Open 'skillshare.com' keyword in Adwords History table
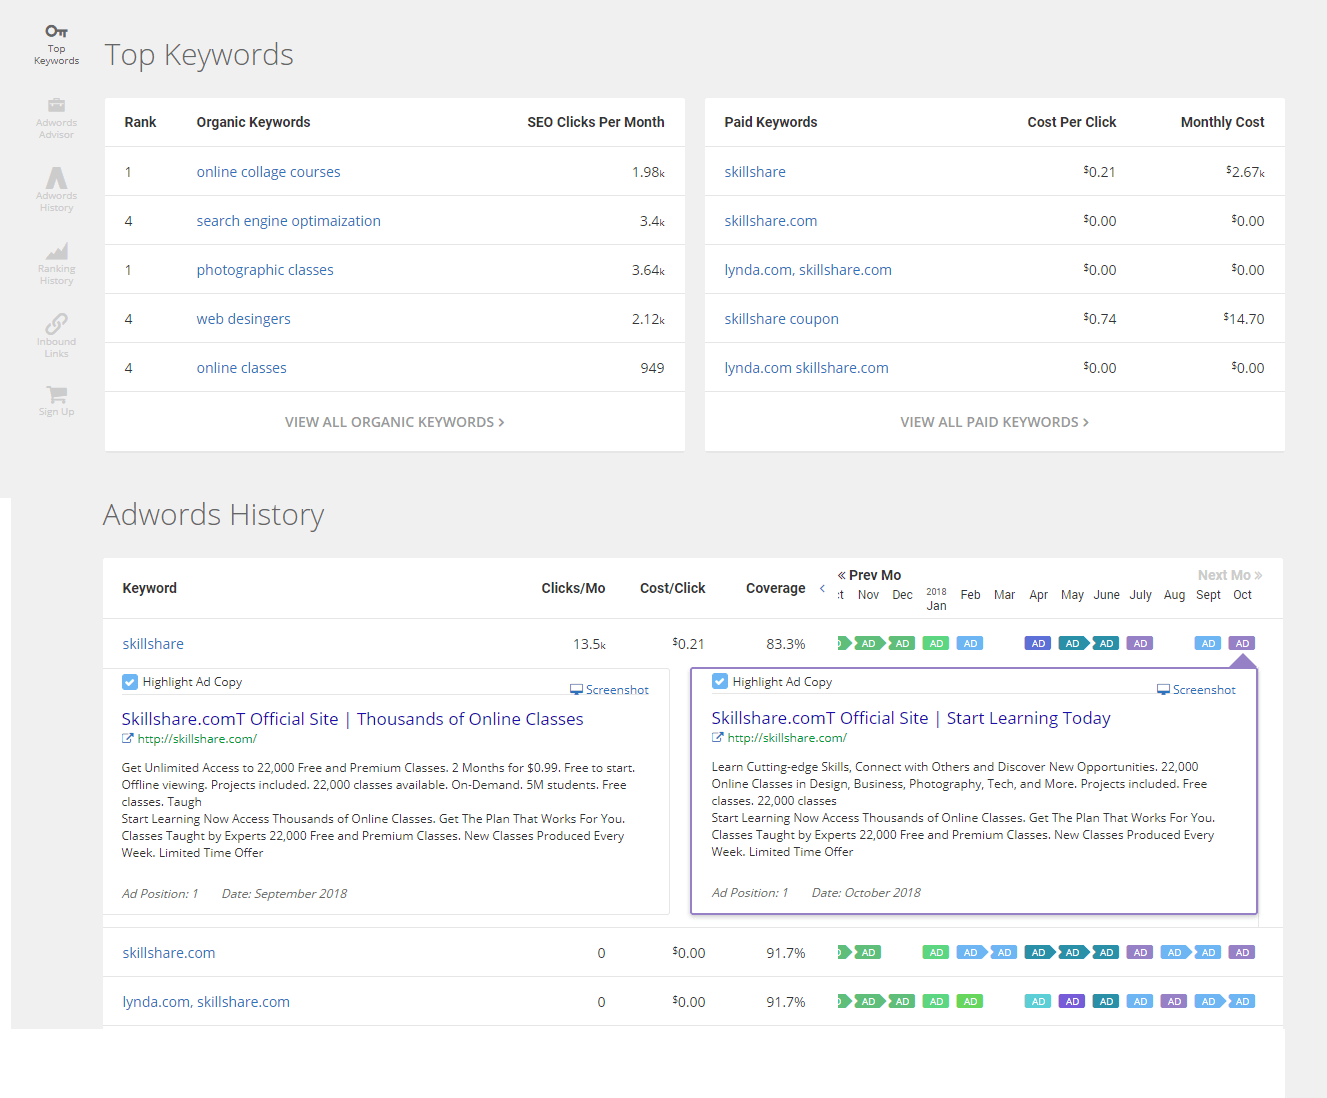 (168, 953)
